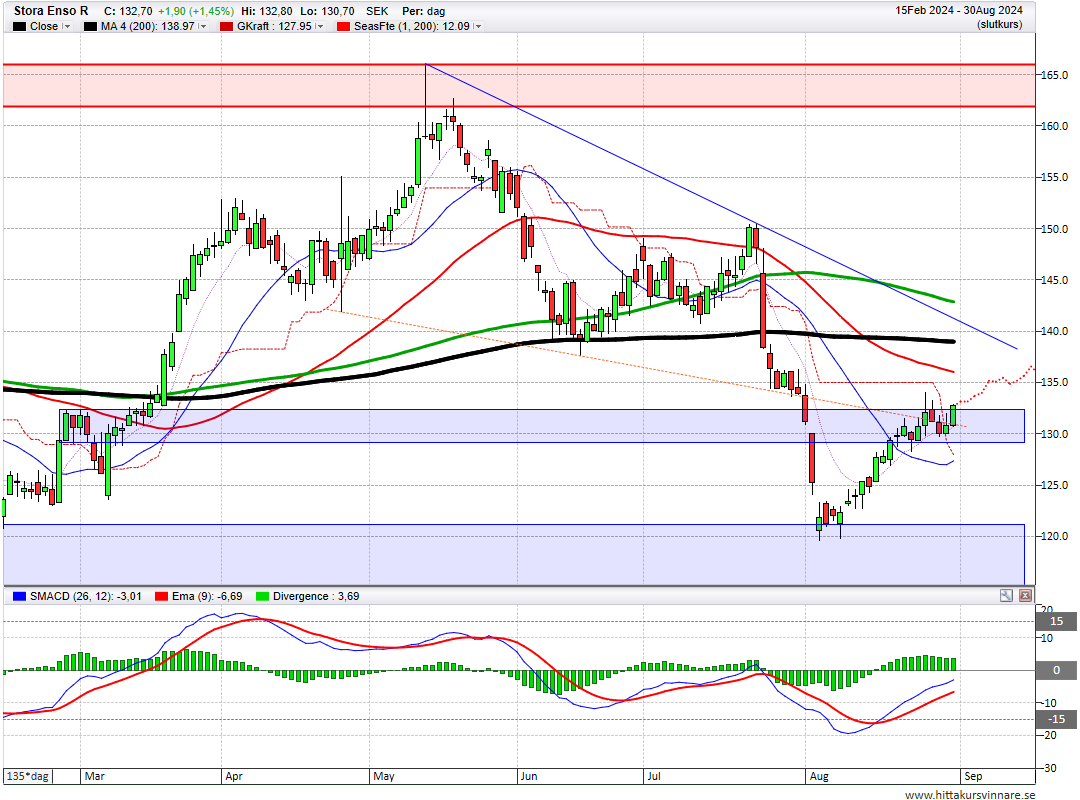Image resolution: width=1080 pixels, height=800 pixels.
Task: Click the red SeasFte legend swatch
Action: (343, 26)
